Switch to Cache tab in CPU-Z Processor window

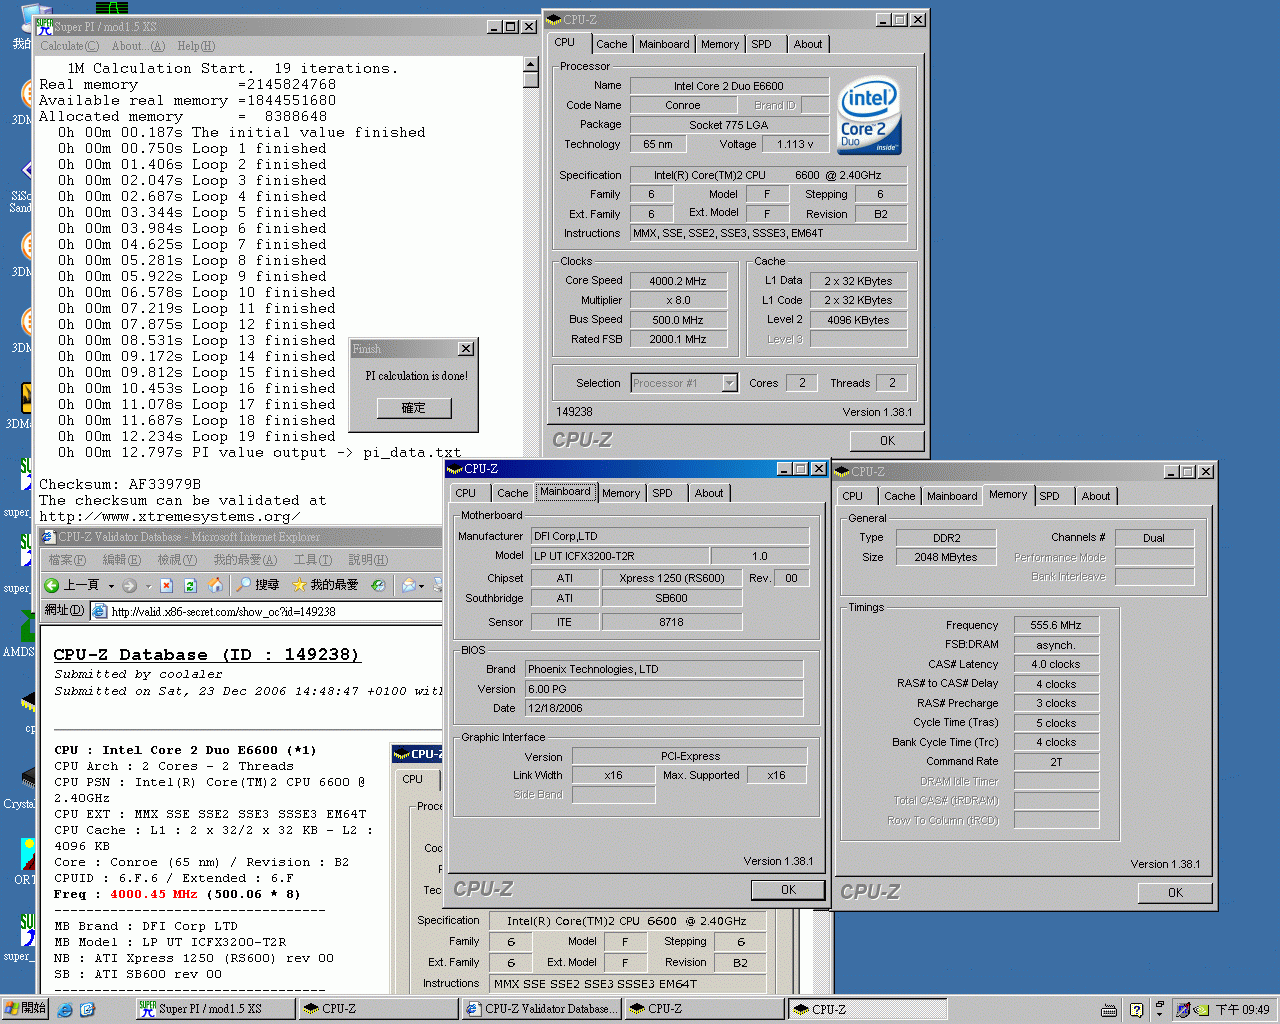tap(611, 44)
